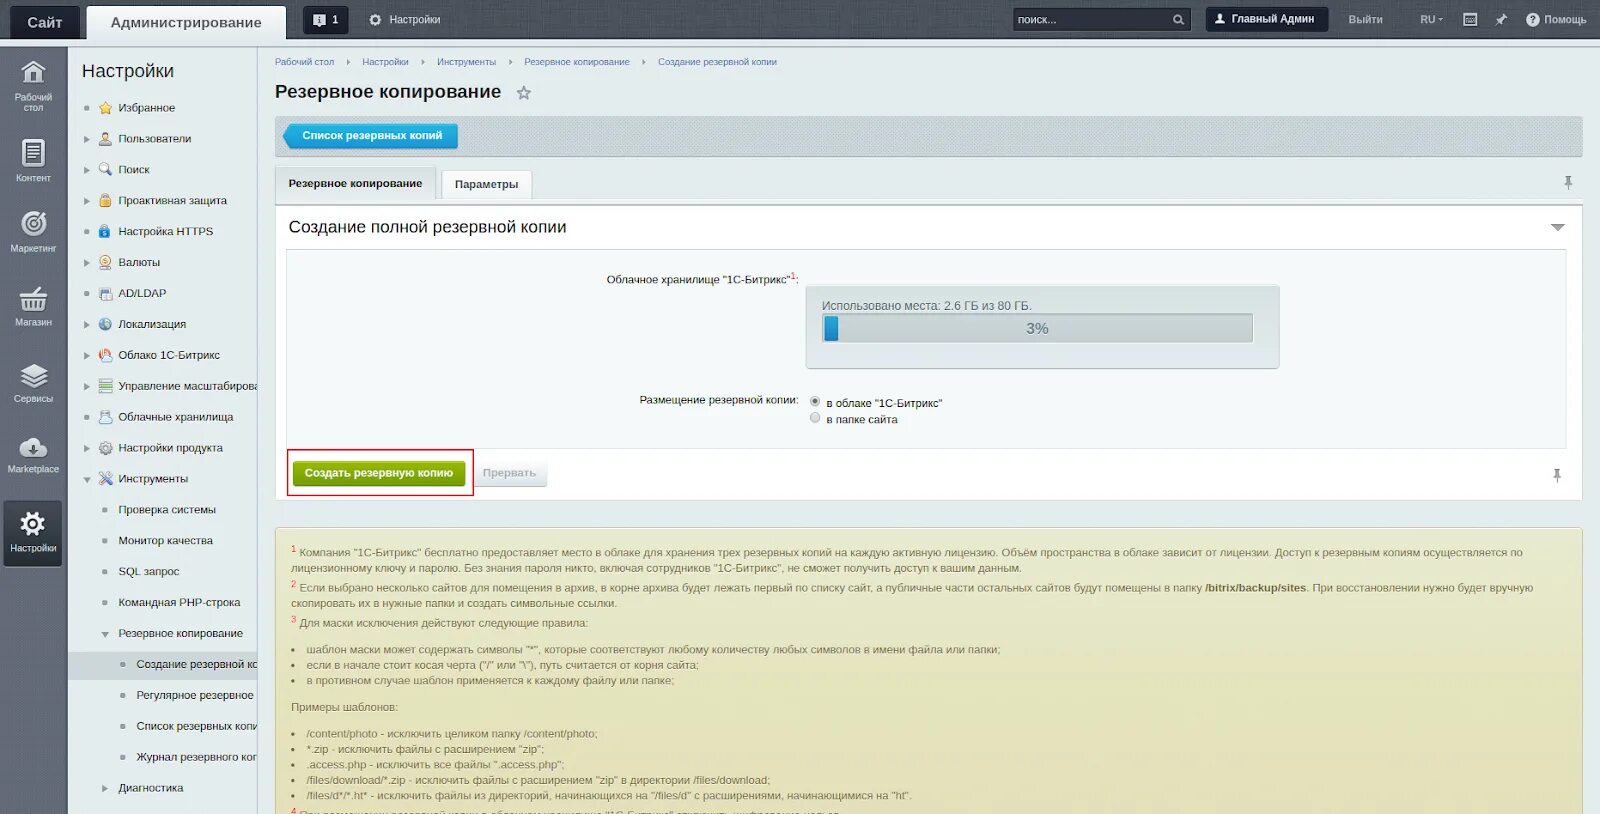The image size is (1600, 814).
Task: Open the Сервисы sidebar section
Action: pyautogui.click(x=33, y=382)
